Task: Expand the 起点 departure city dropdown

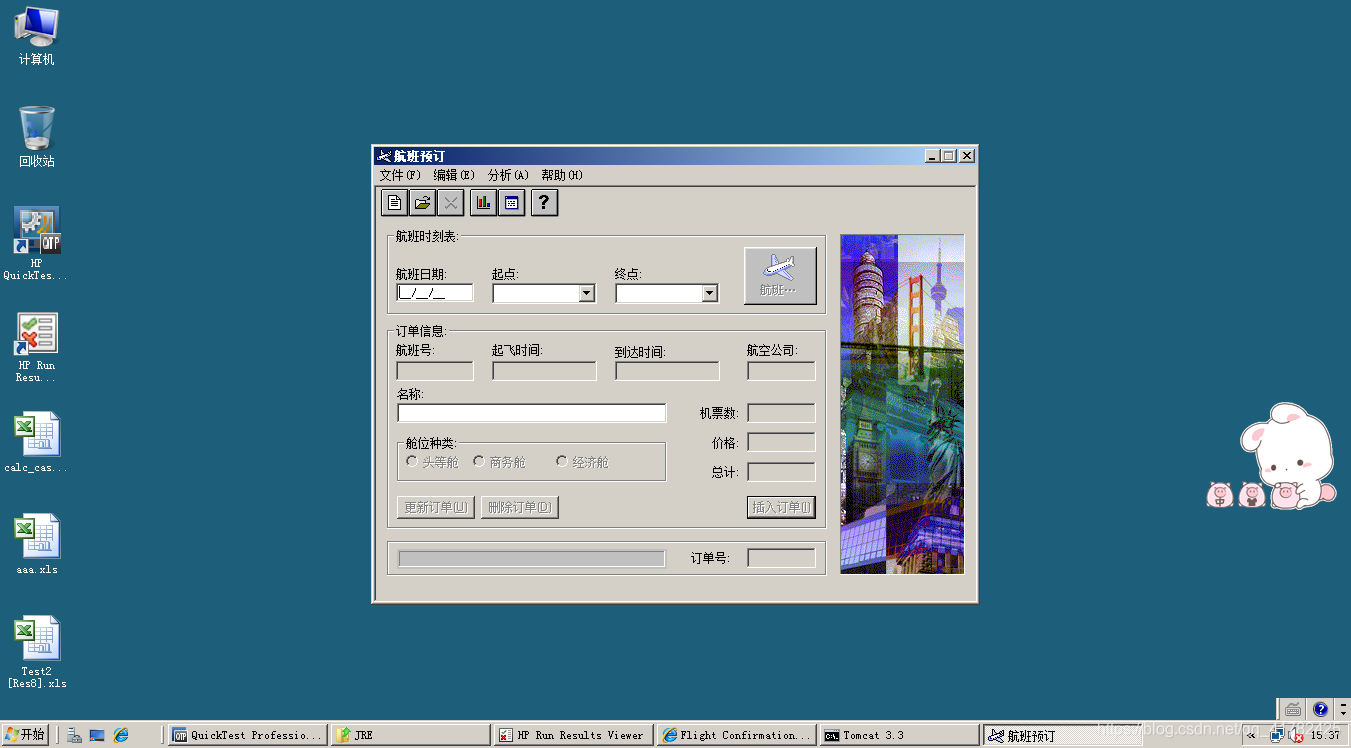Action: pyautogui.click(x=585, y=293)
